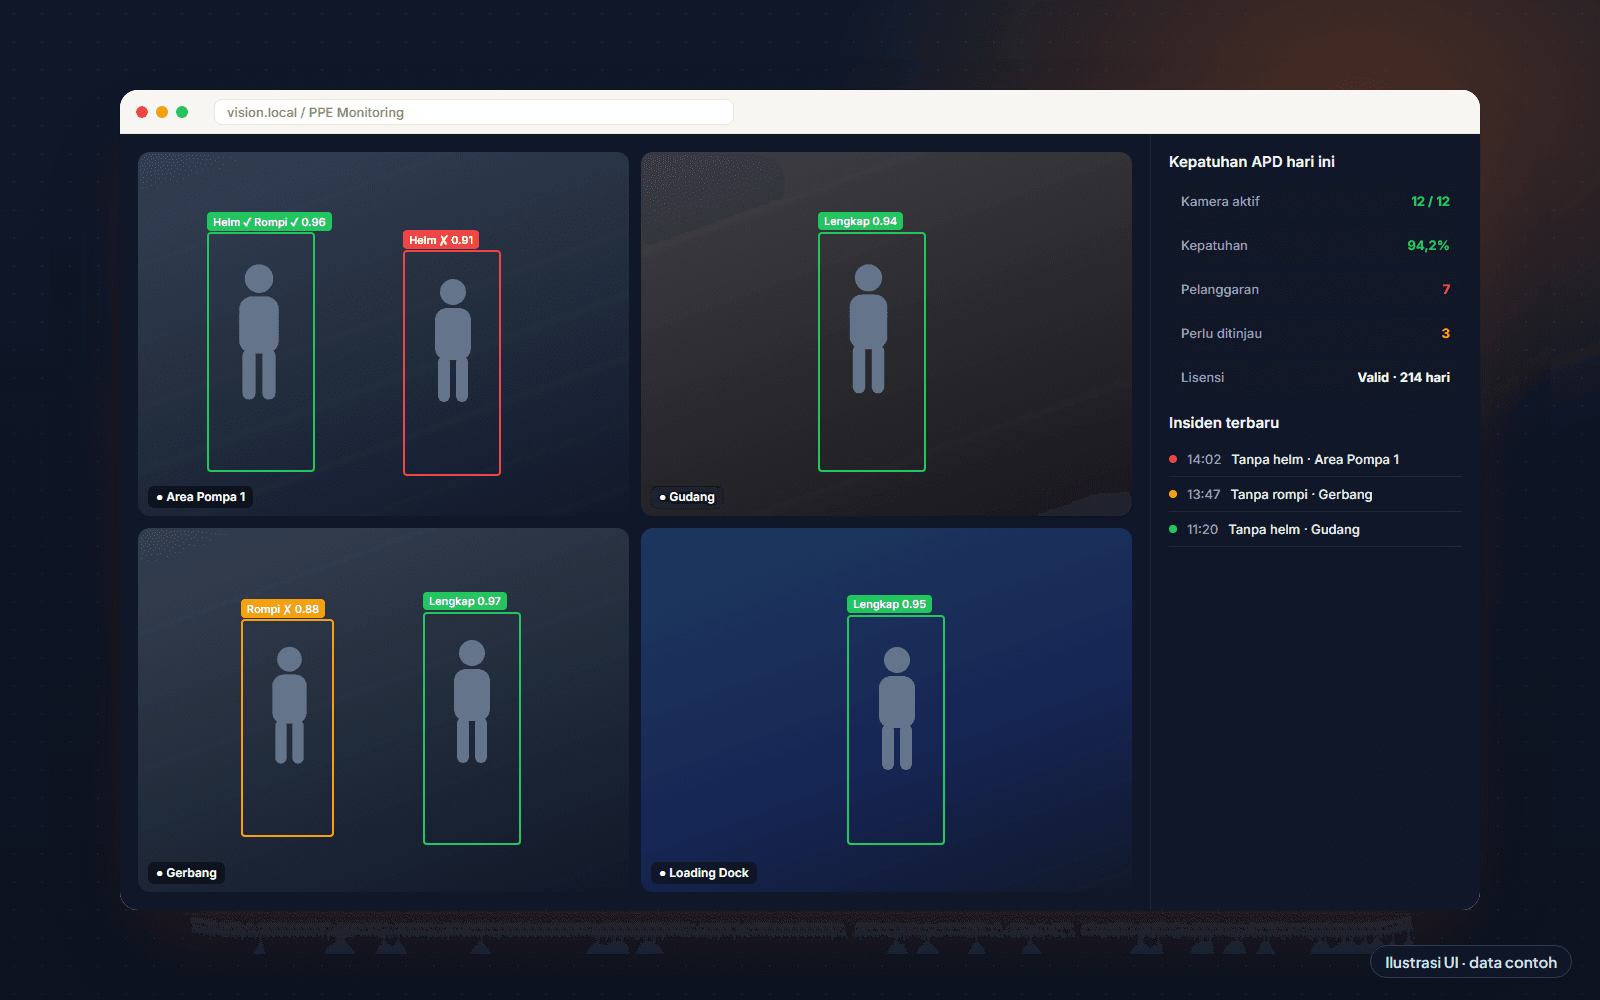Open the Loading Dock camera label
This screenshot has width=1600, height=1000.
coord(704,873)
